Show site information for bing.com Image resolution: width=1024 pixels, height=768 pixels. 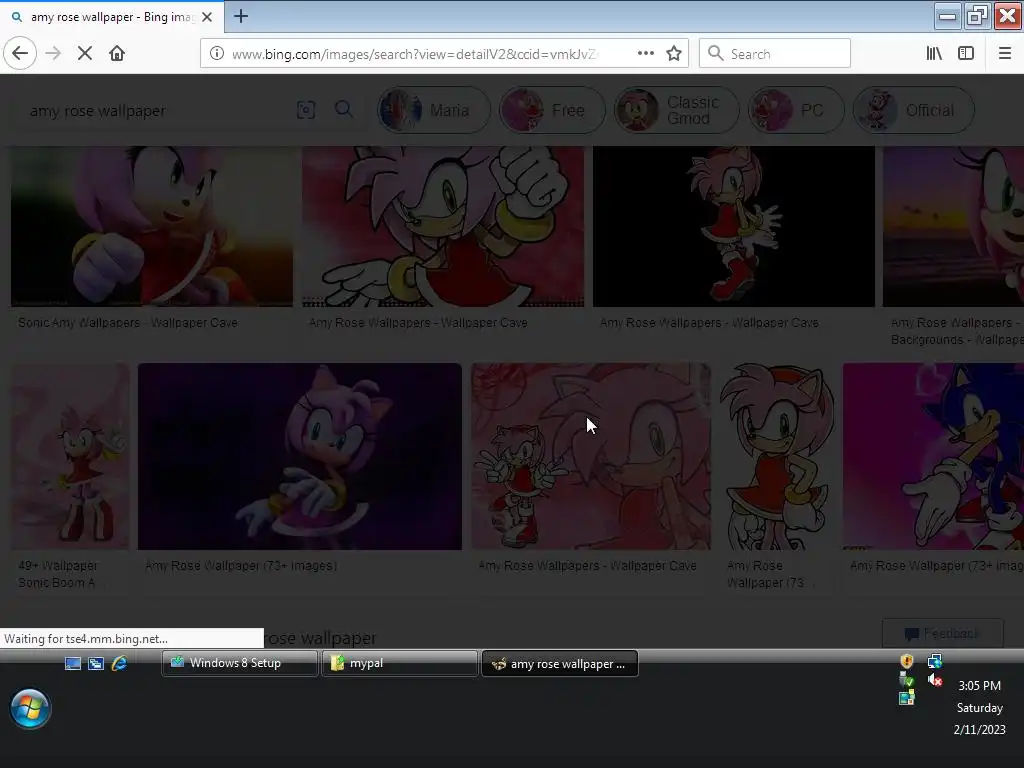pyautogui.click(x=216, y=54)
